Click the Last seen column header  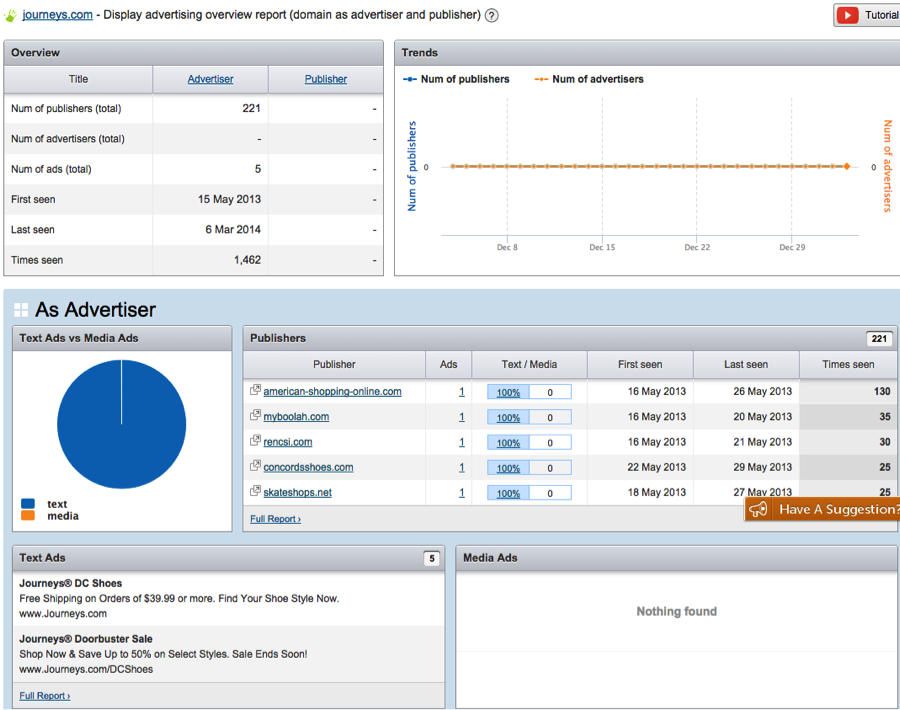[x=746, y=364]
